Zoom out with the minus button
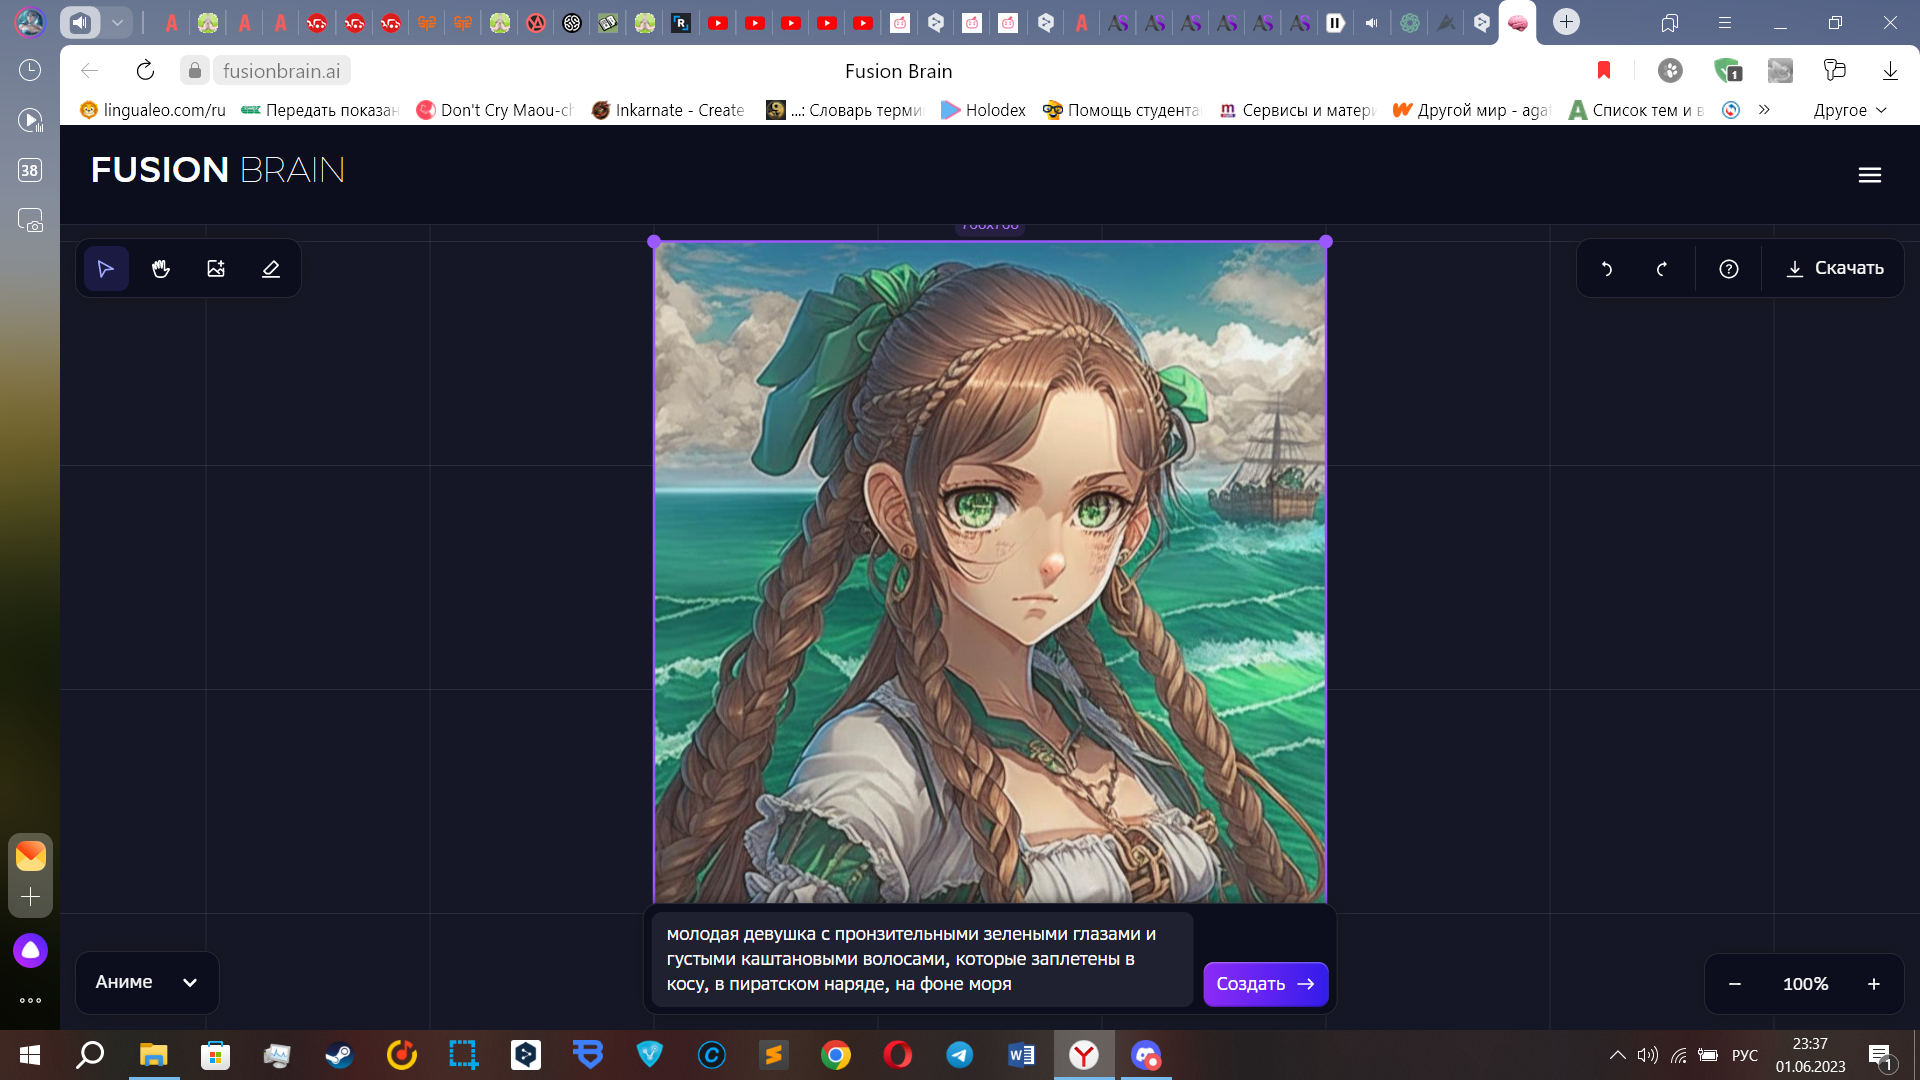 pyautogui.click(x=1735, y=984)
